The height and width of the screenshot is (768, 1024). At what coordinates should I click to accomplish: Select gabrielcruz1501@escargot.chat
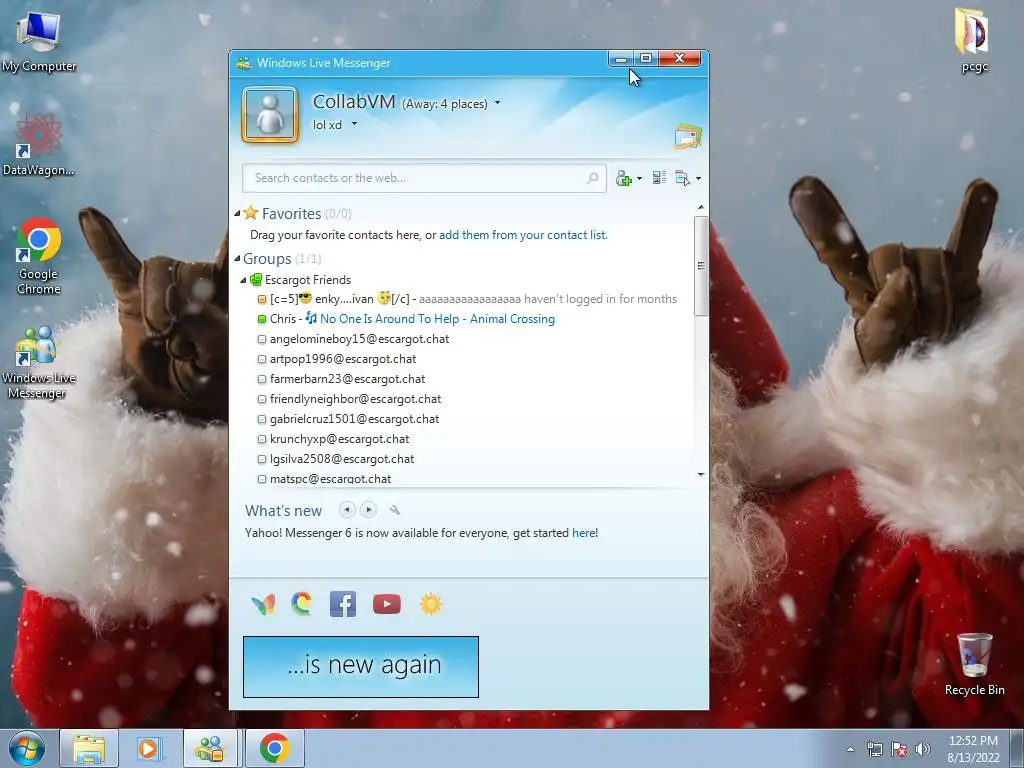[x=355, y=419]
